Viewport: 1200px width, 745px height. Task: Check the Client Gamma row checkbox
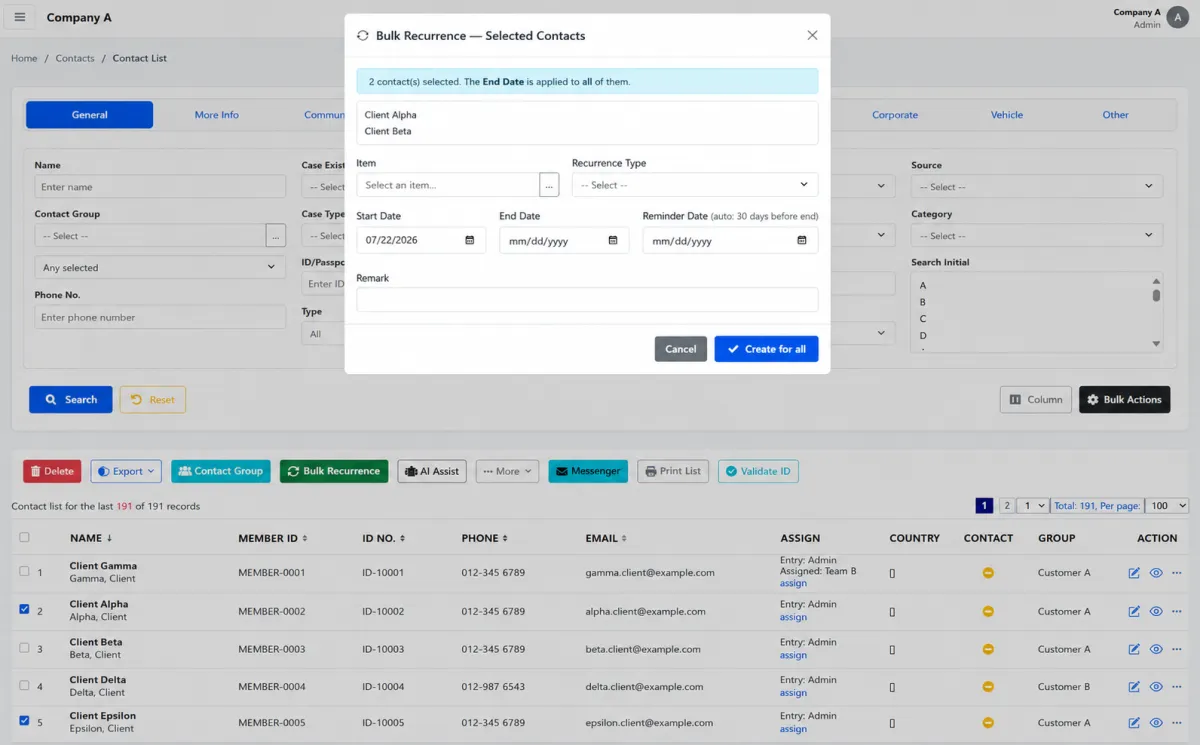point(24,571)
